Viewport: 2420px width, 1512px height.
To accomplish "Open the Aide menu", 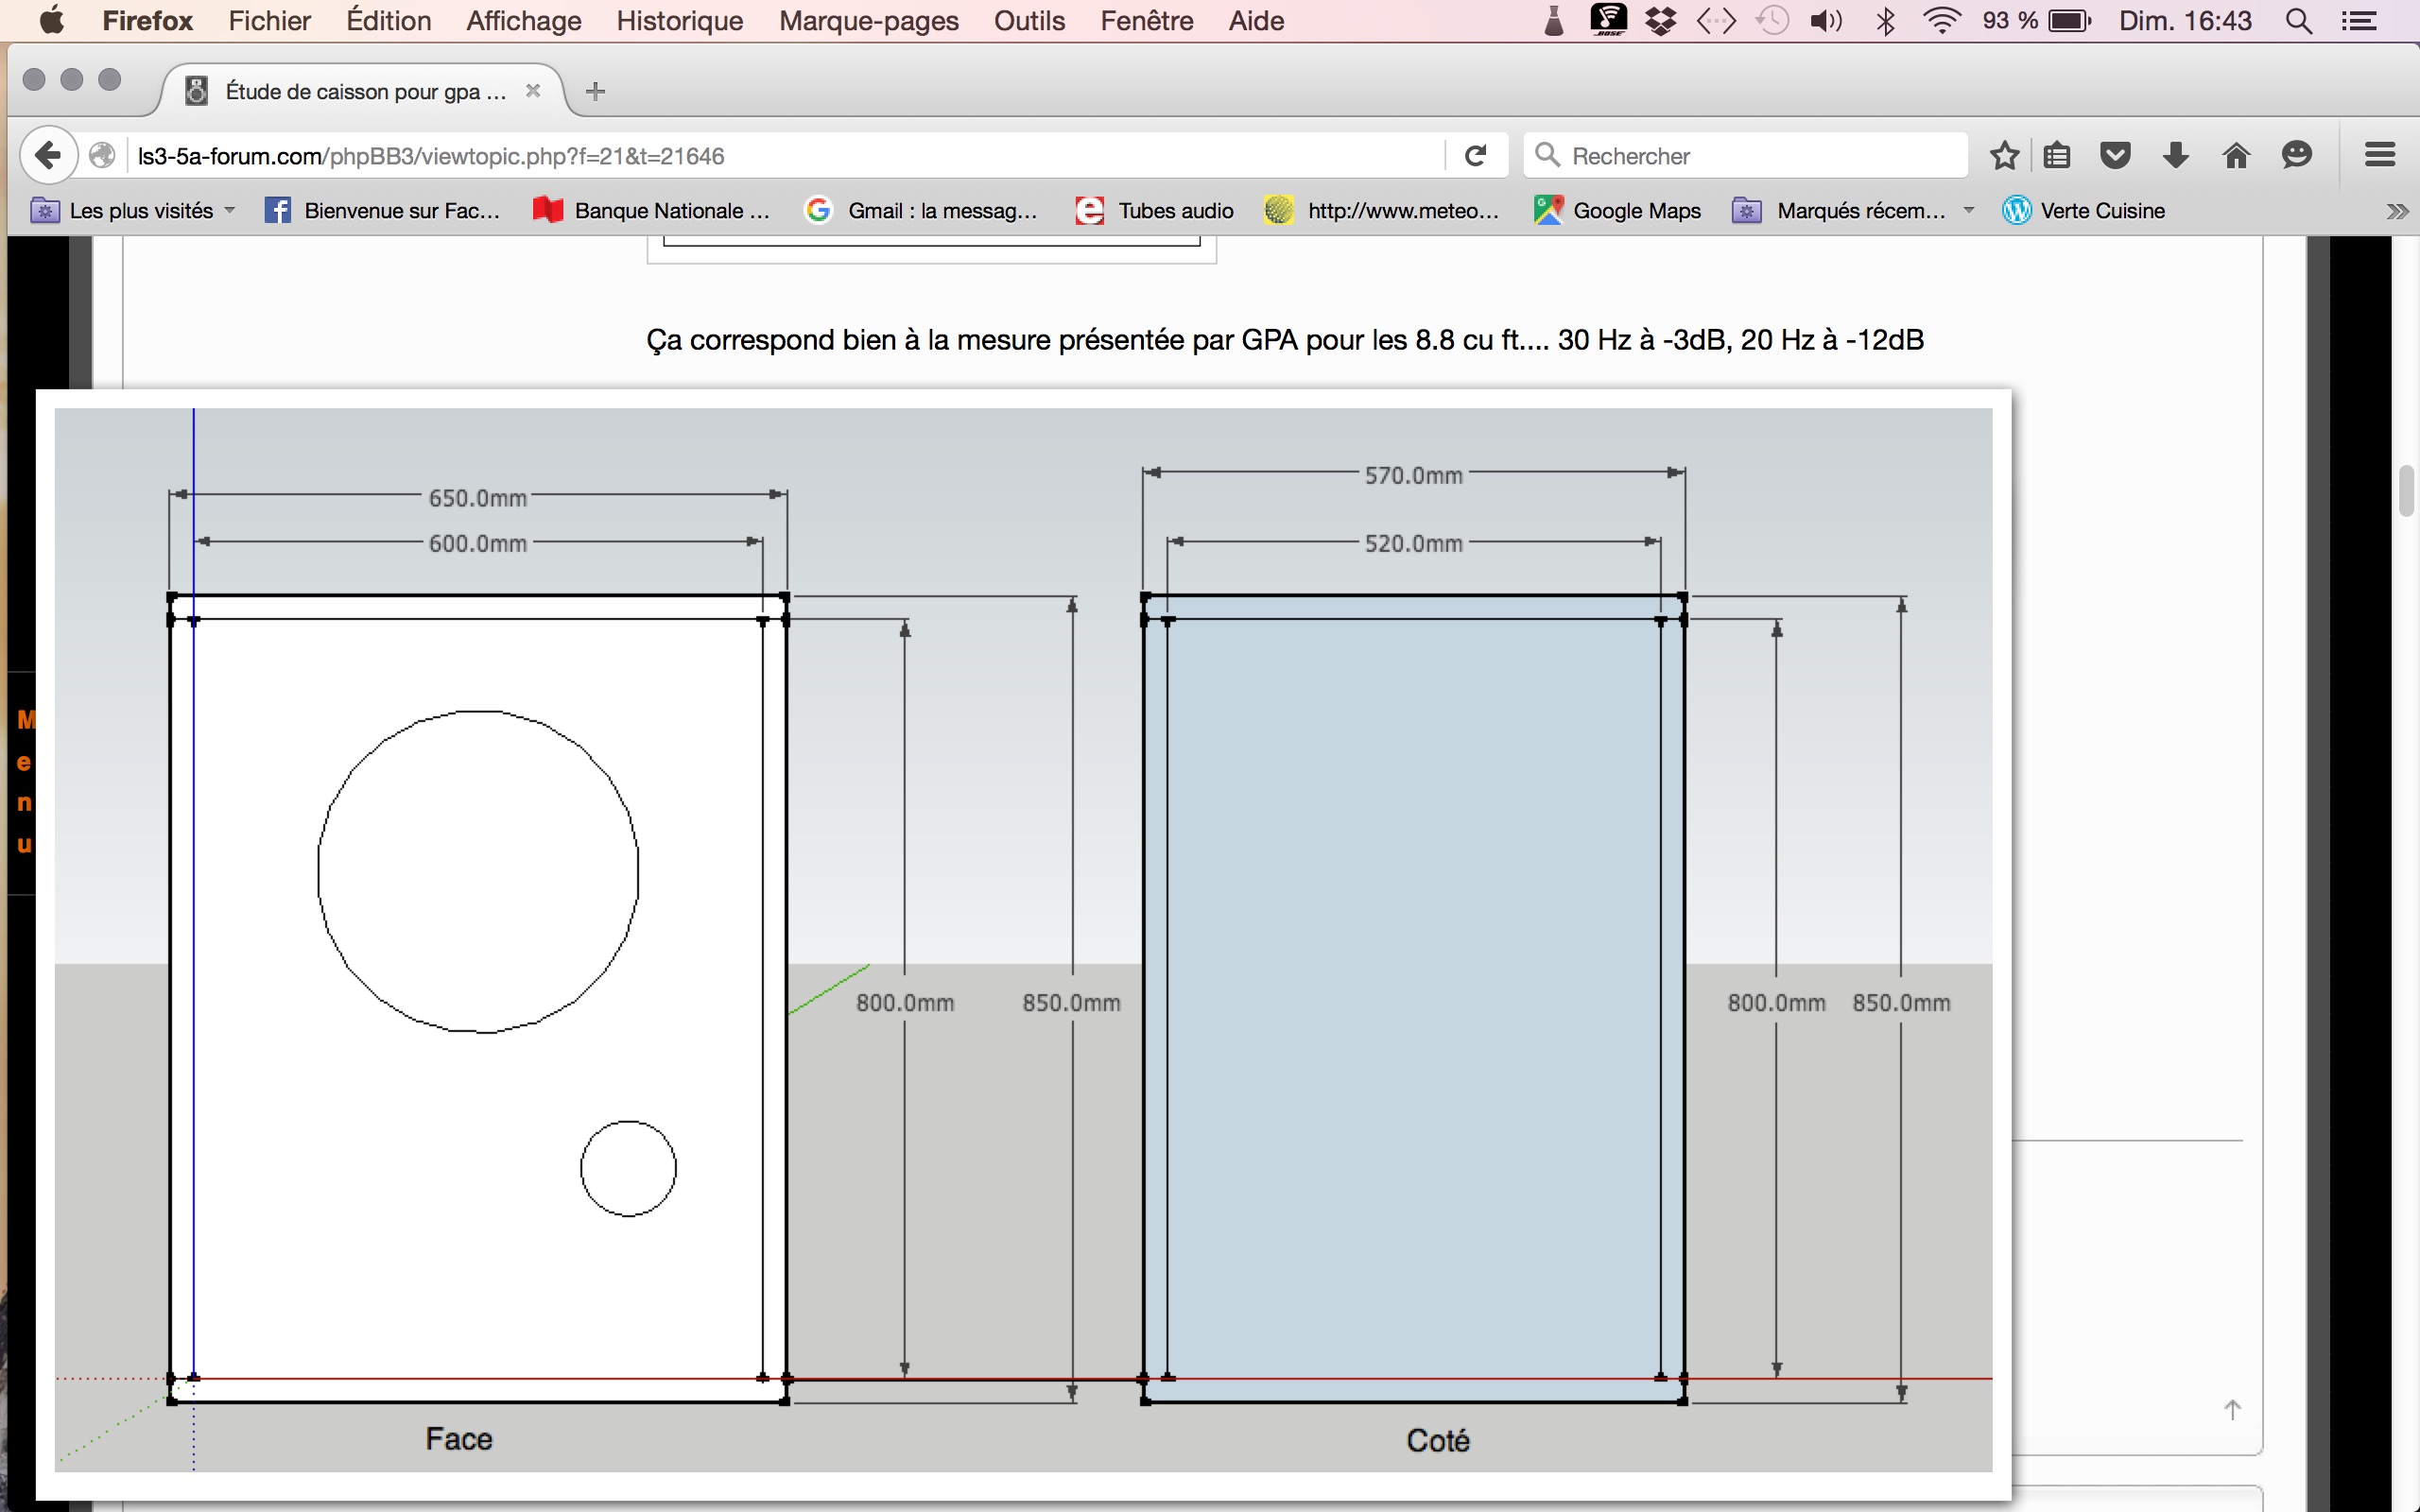I will pos(1256,20).
